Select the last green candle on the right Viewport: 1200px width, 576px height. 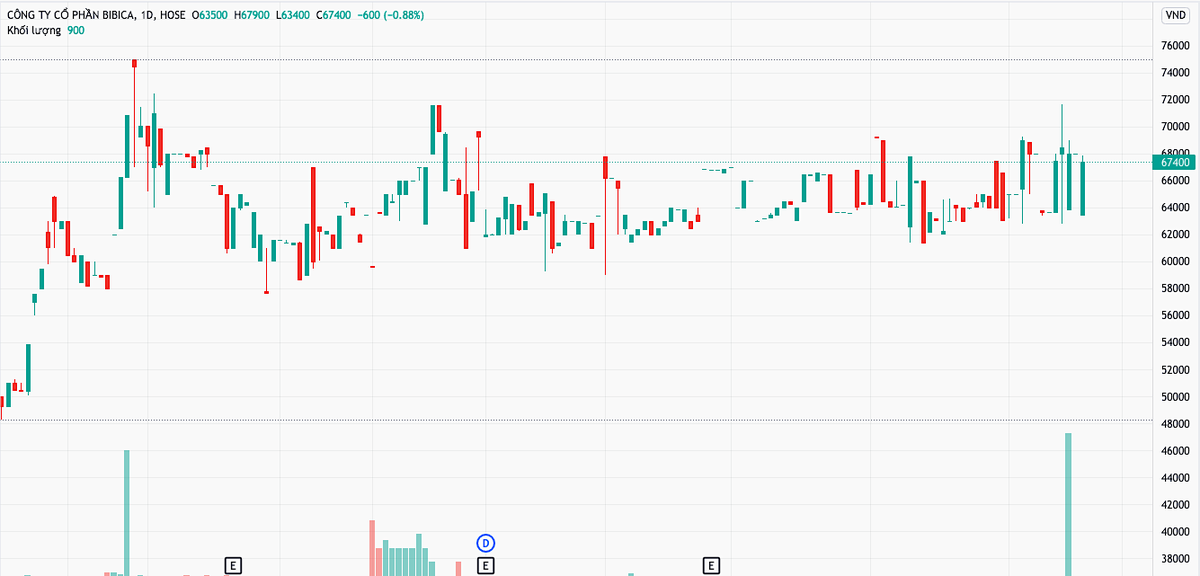(x=1083, y=188)
